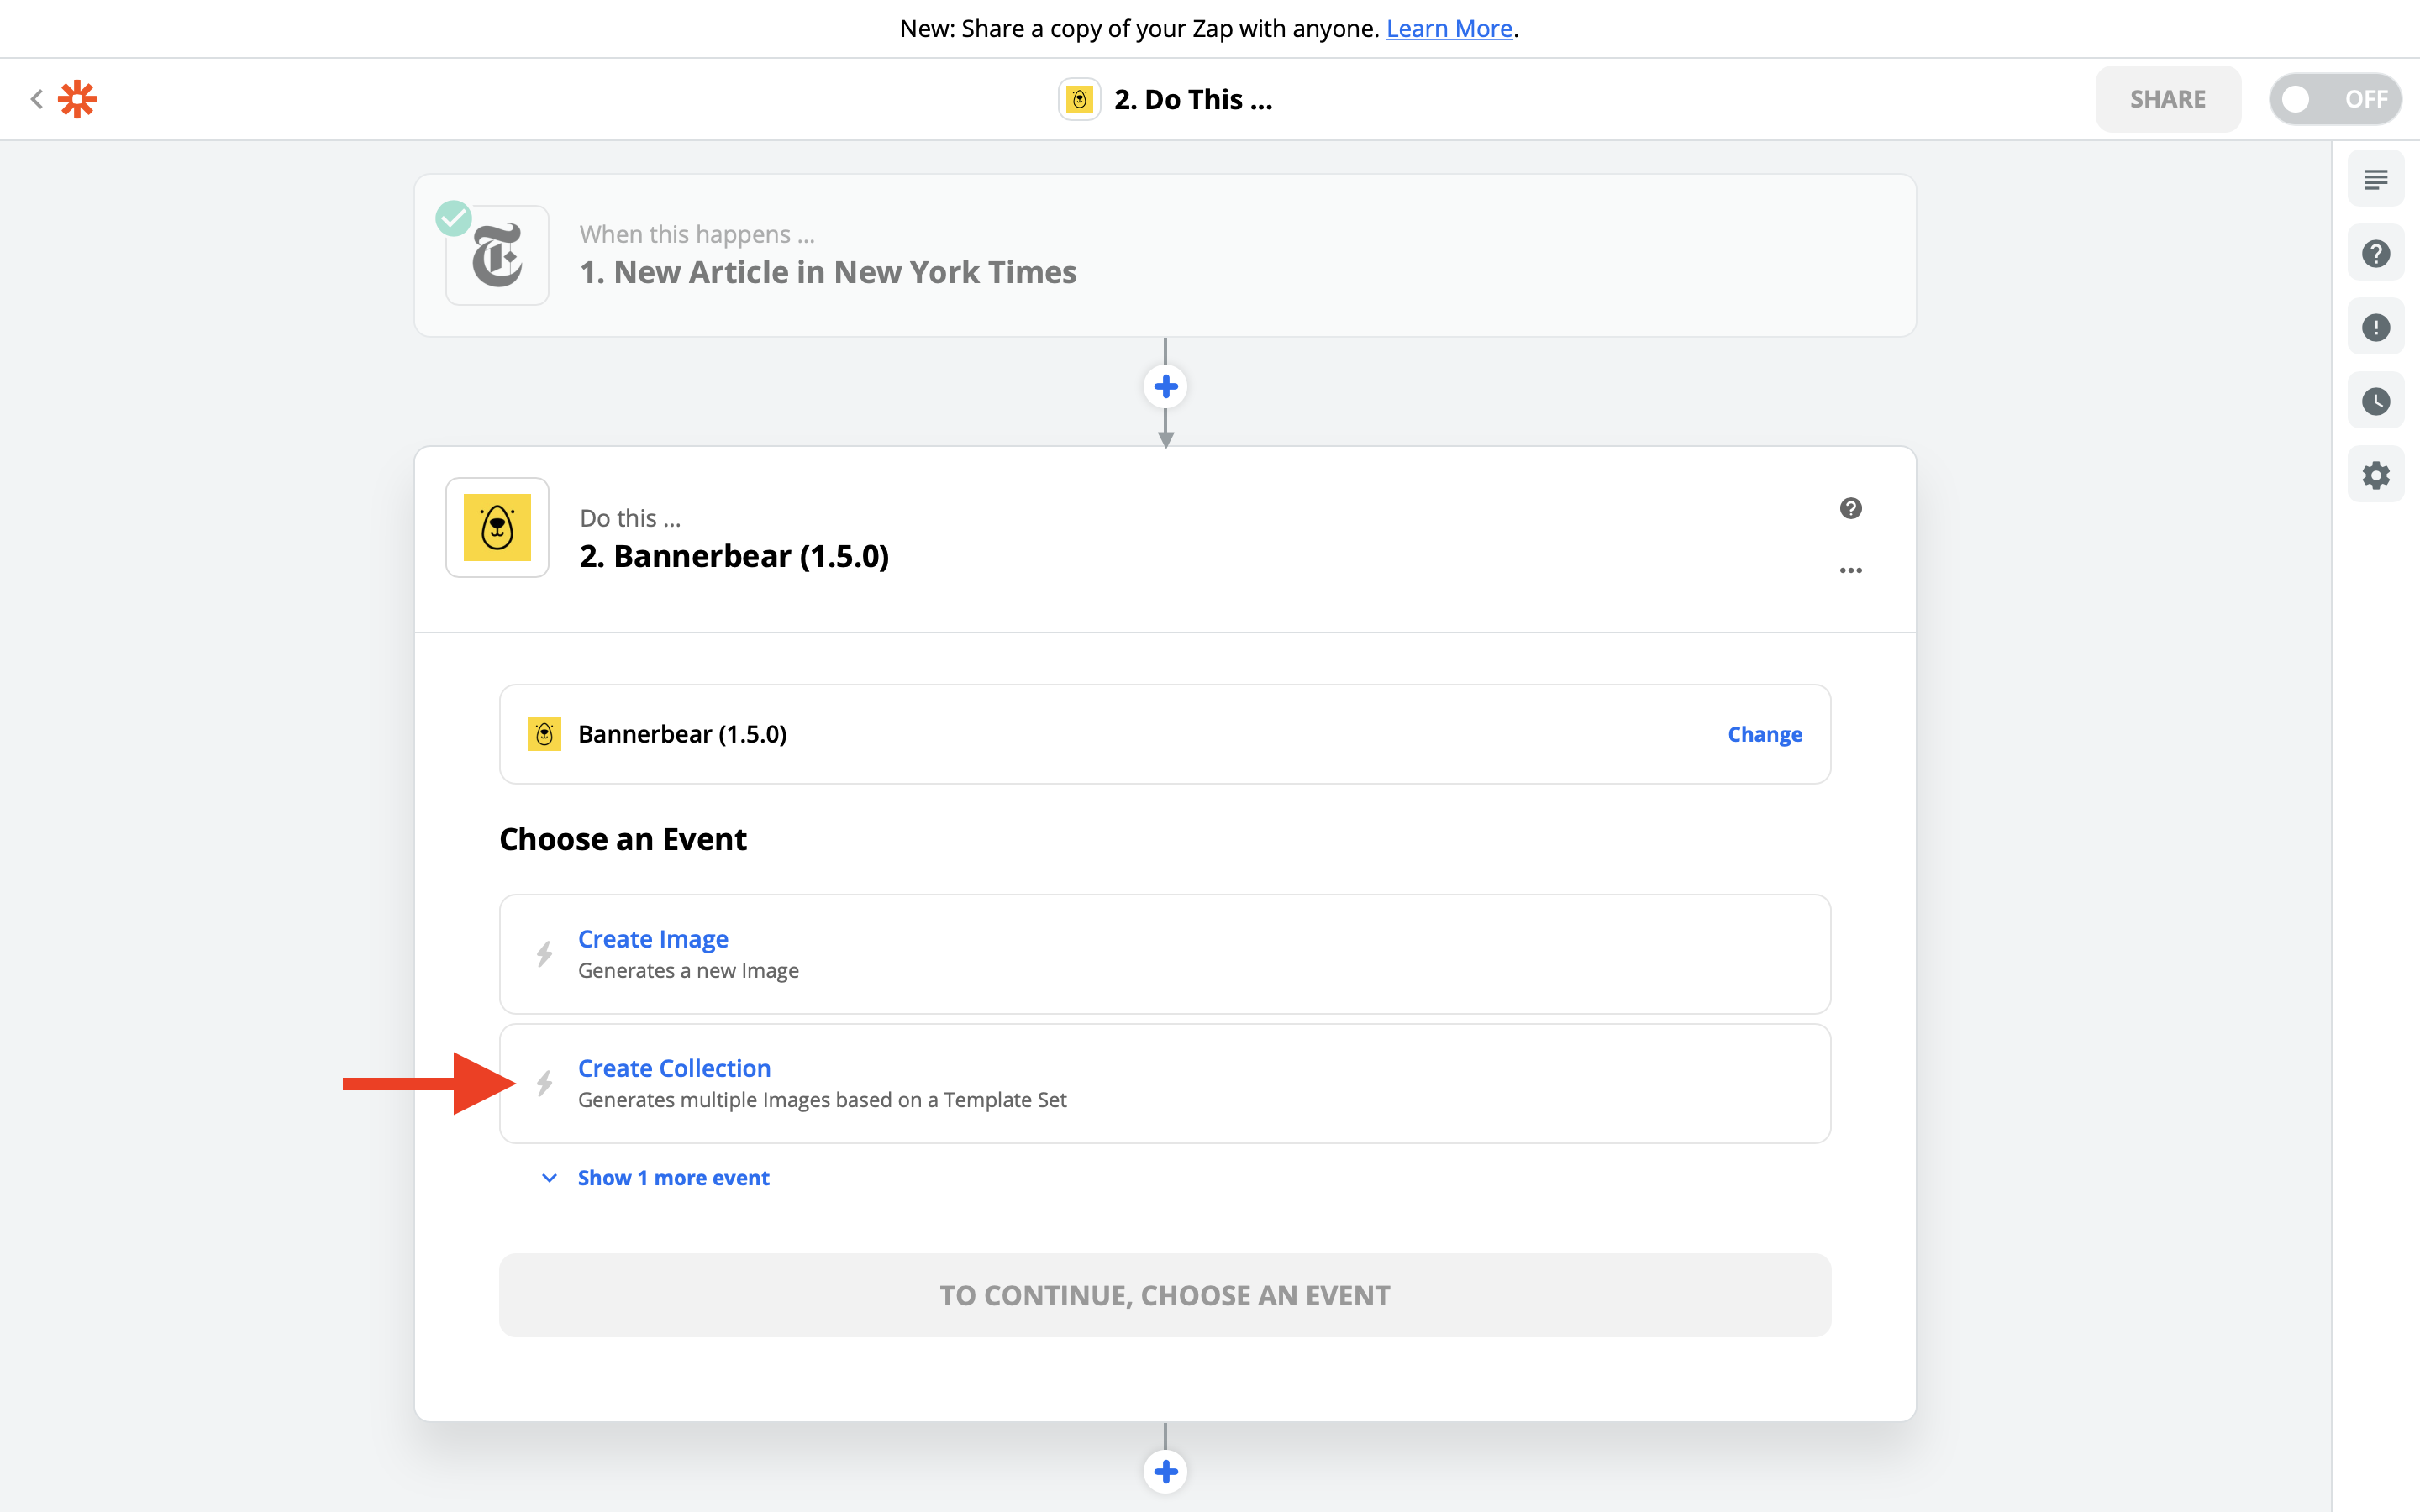The image size is (2420, 1512).
Task: Click the large Bannerbear step icon
Action: tap(497, 527)
